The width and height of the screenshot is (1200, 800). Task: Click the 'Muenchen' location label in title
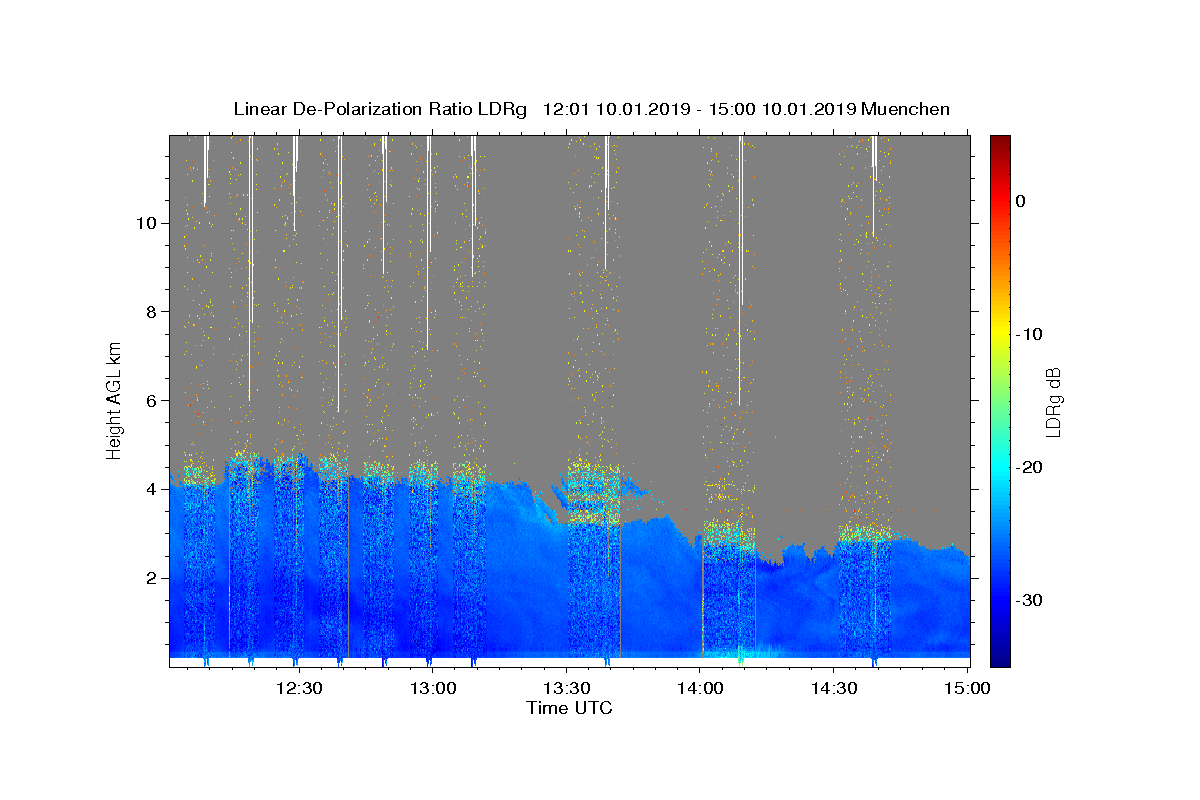point(906,109)
